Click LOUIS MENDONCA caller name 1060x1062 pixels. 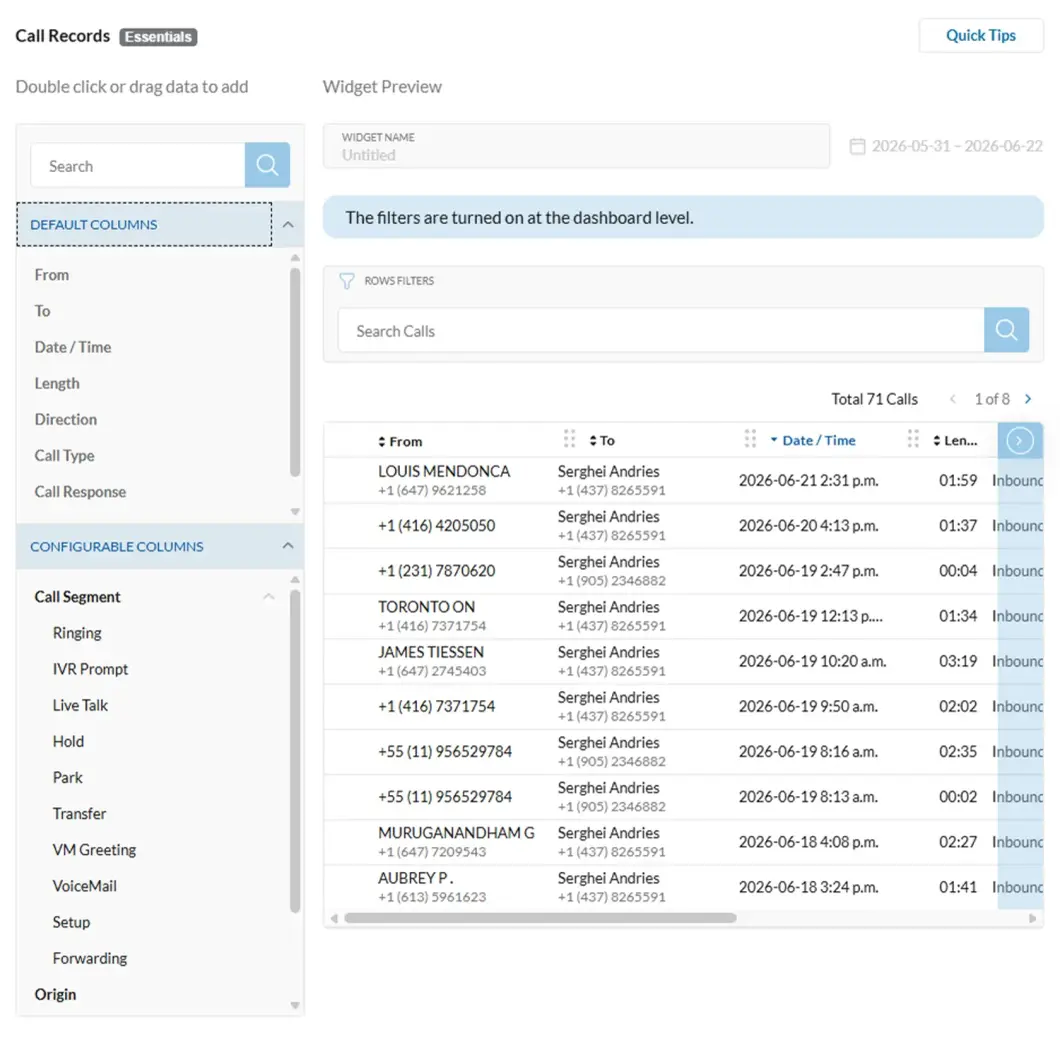(x=444, y=471)
